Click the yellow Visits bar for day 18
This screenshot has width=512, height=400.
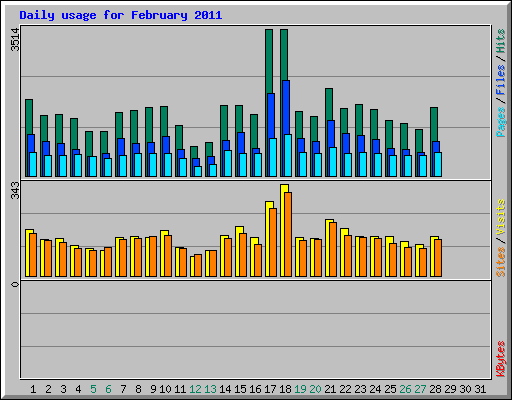pos(283,230)
